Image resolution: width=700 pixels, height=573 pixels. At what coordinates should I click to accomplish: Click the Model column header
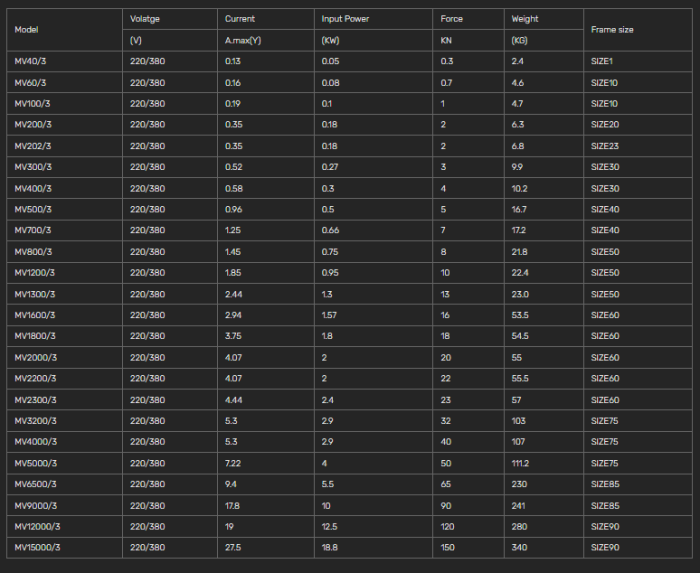(x=26, y=30)
